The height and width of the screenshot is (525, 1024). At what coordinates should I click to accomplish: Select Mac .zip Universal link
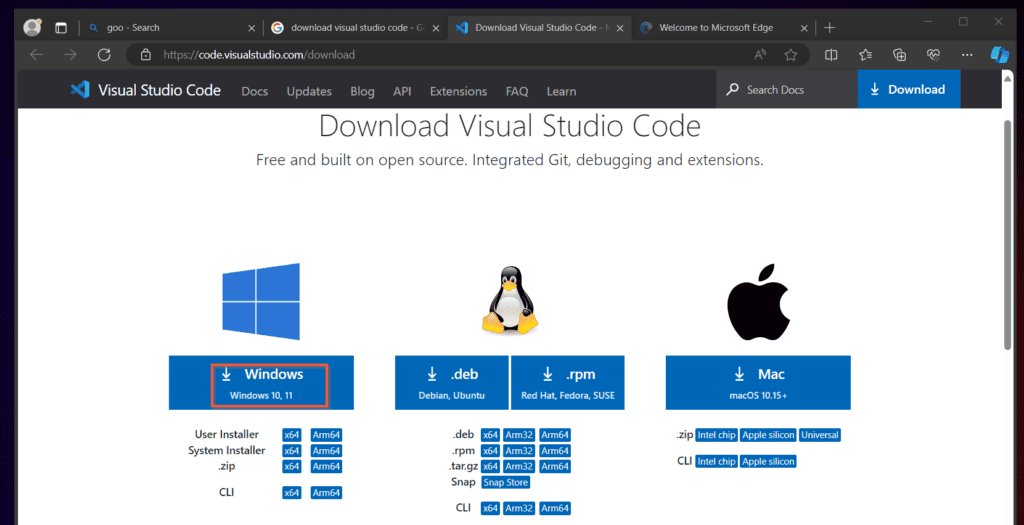coord(820,435)
